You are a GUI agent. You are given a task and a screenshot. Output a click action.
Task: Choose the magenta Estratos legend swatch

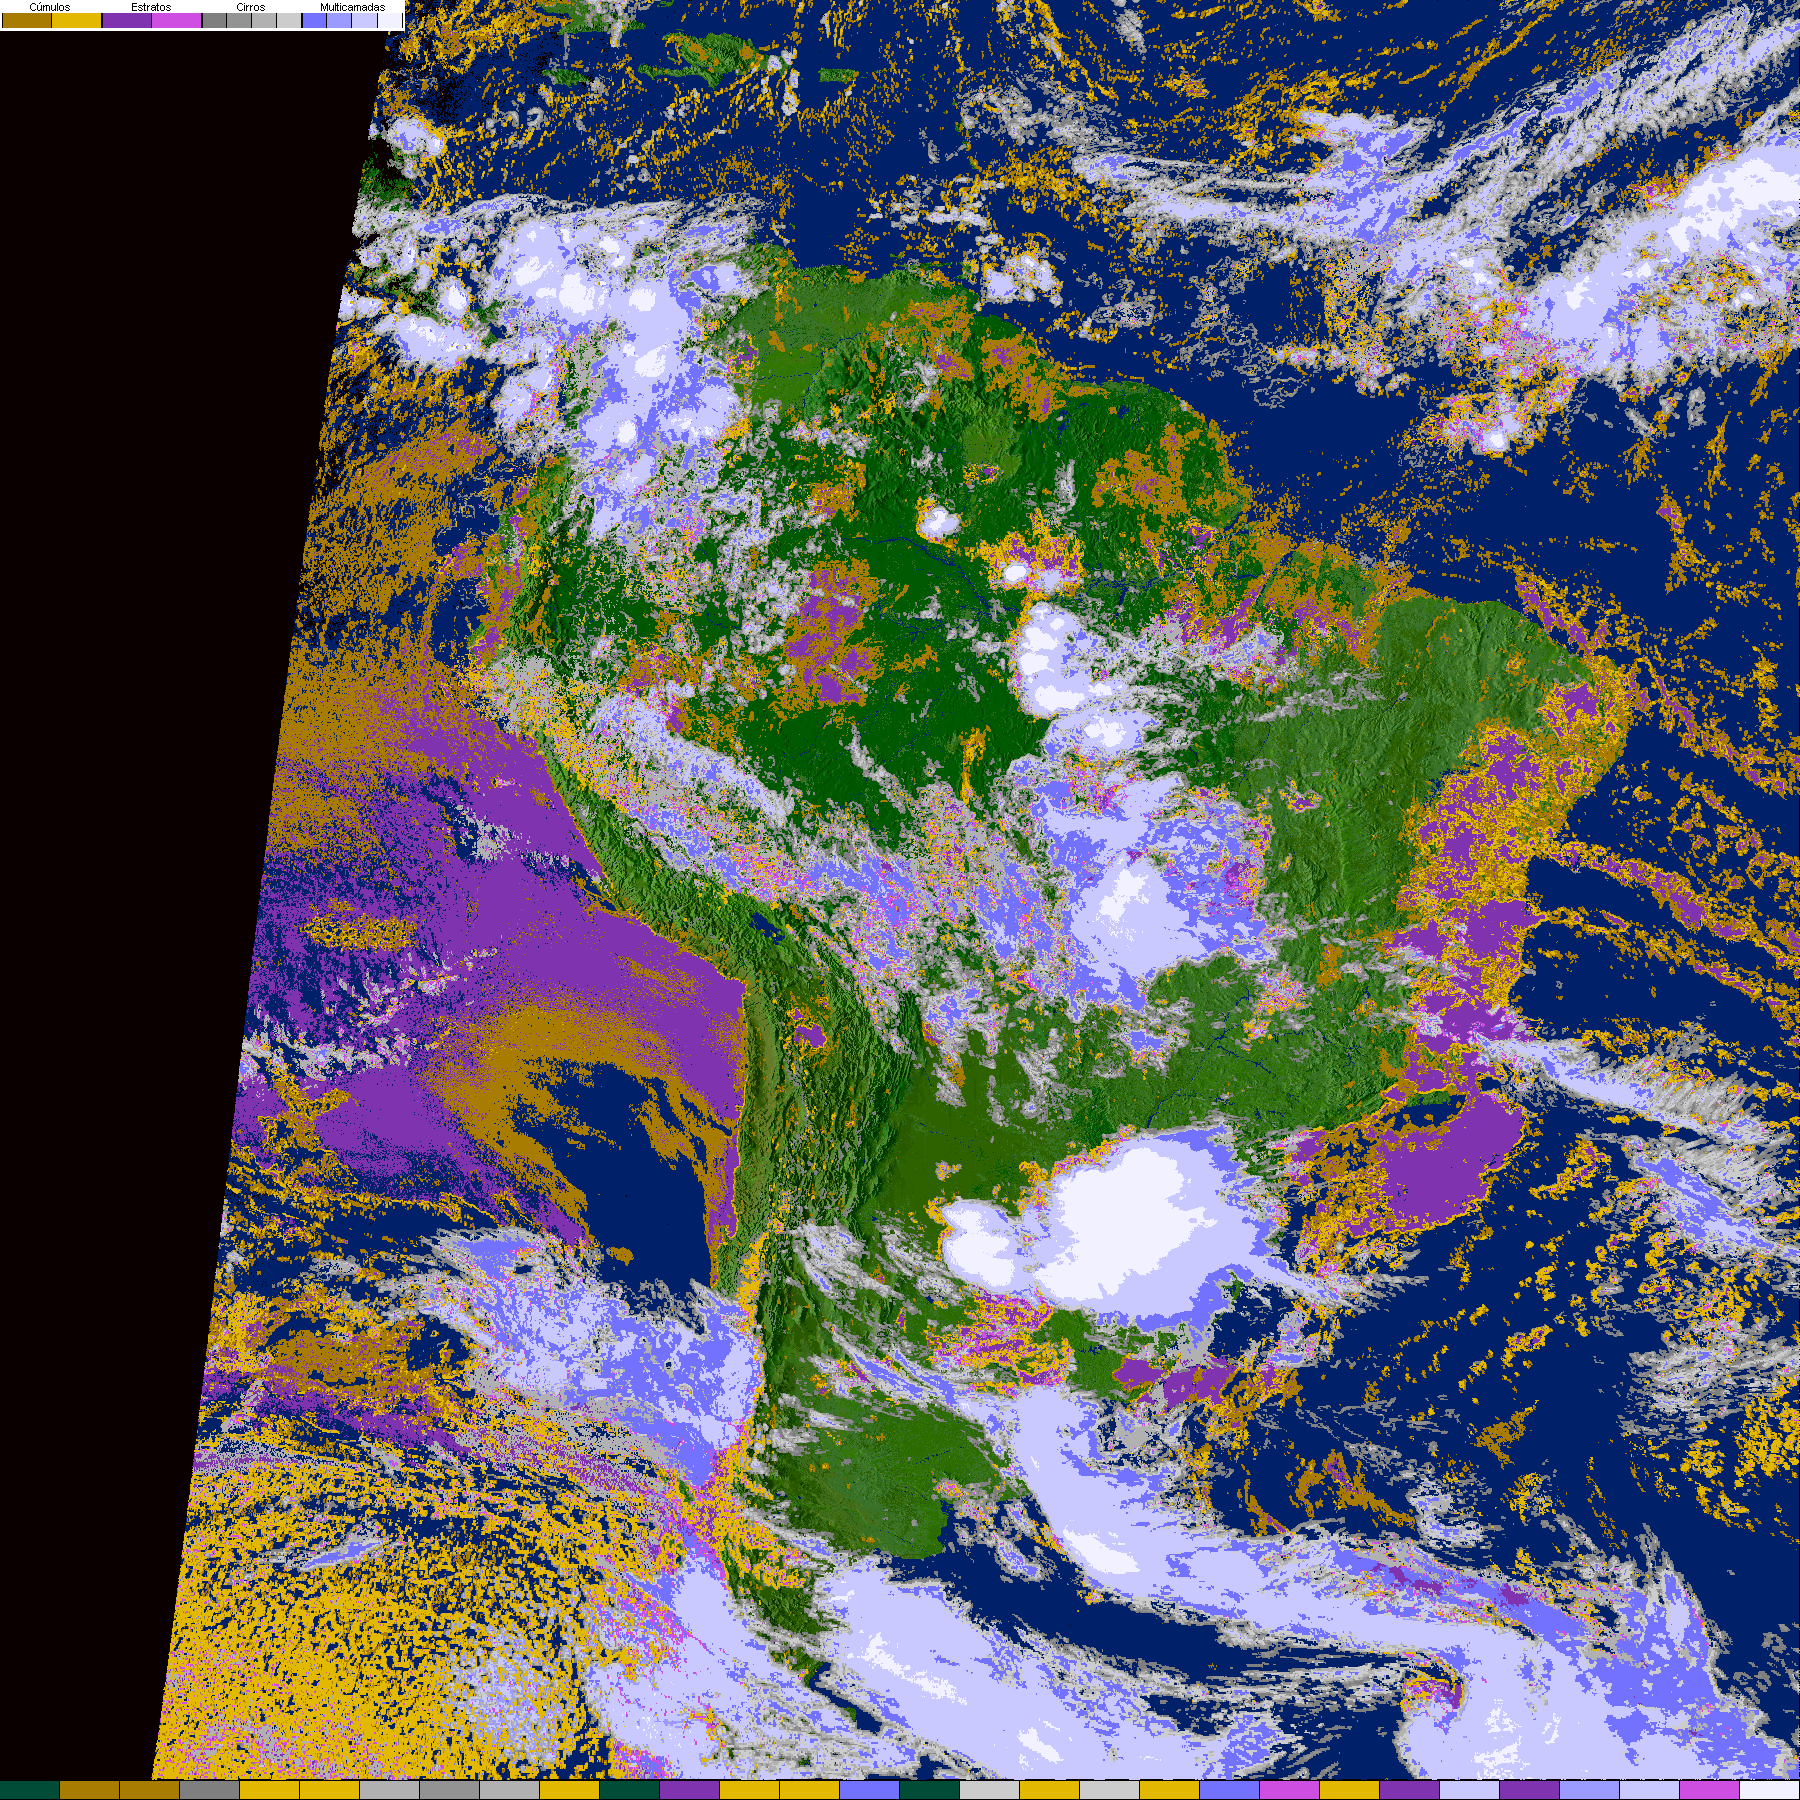[177, 21]
